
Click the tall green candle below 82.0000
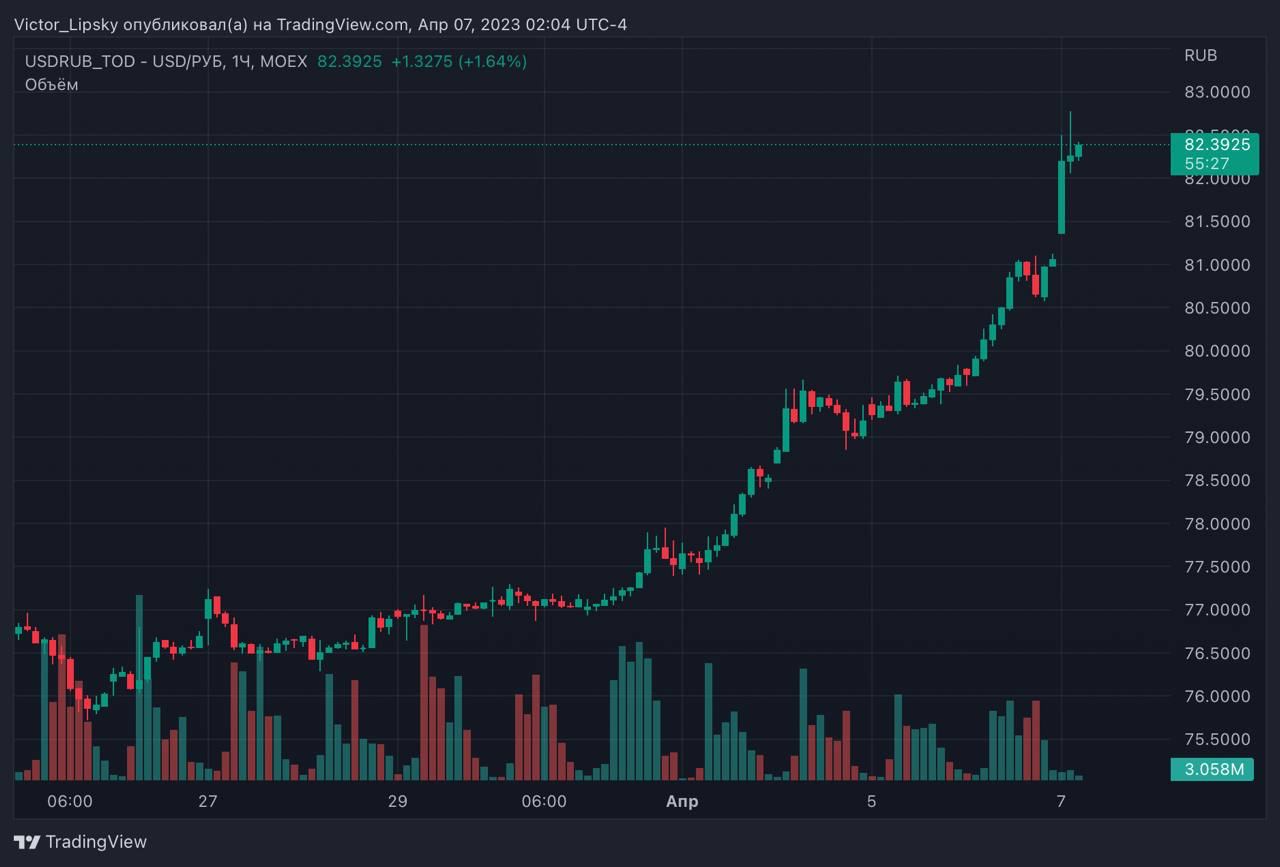(x=1061, y=197)
